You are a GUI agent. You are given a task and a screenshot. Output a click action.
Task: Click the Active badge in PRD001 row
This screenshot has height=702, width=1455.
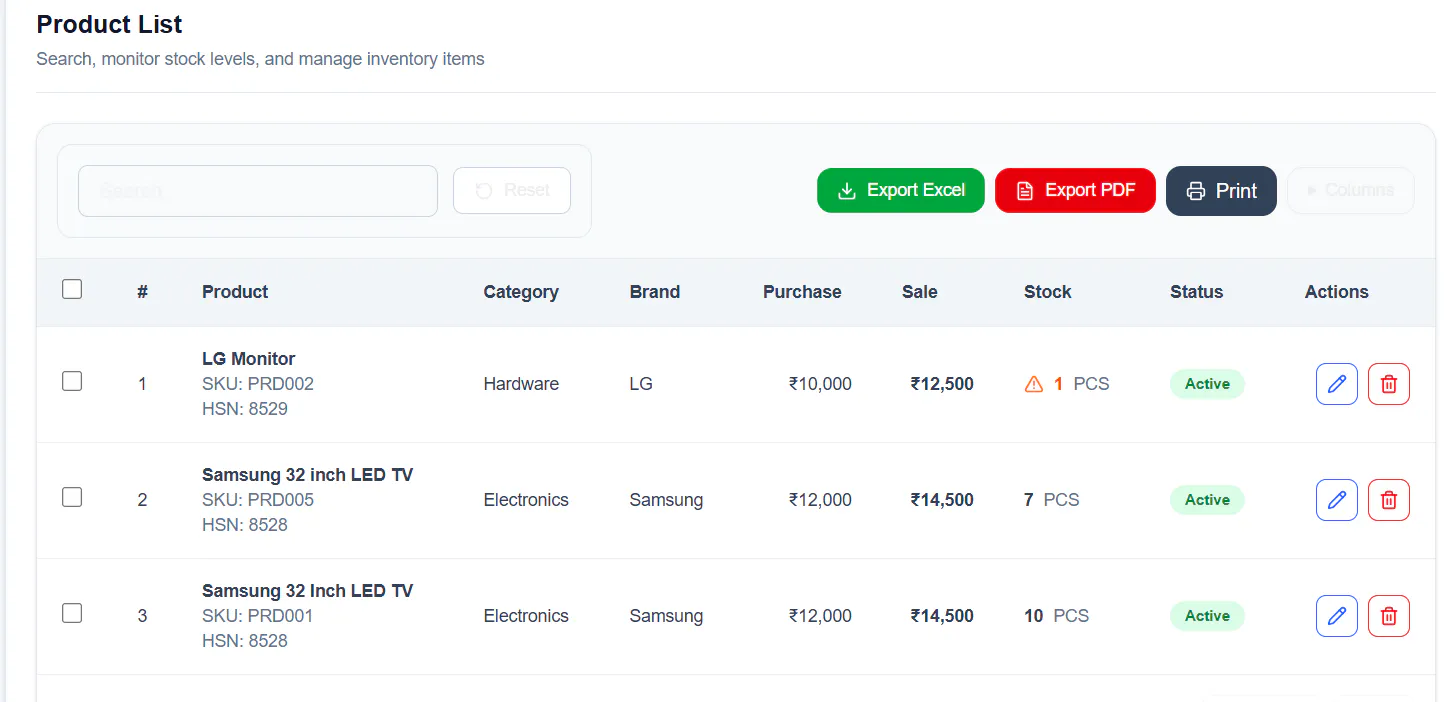pyautogui.click(x=1207, y=616)
